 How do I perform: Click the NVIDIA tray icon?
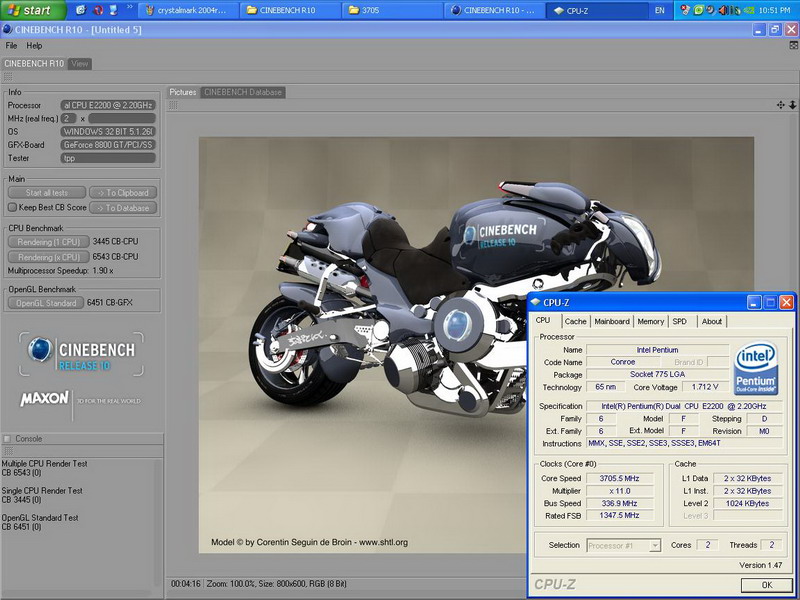748,10
